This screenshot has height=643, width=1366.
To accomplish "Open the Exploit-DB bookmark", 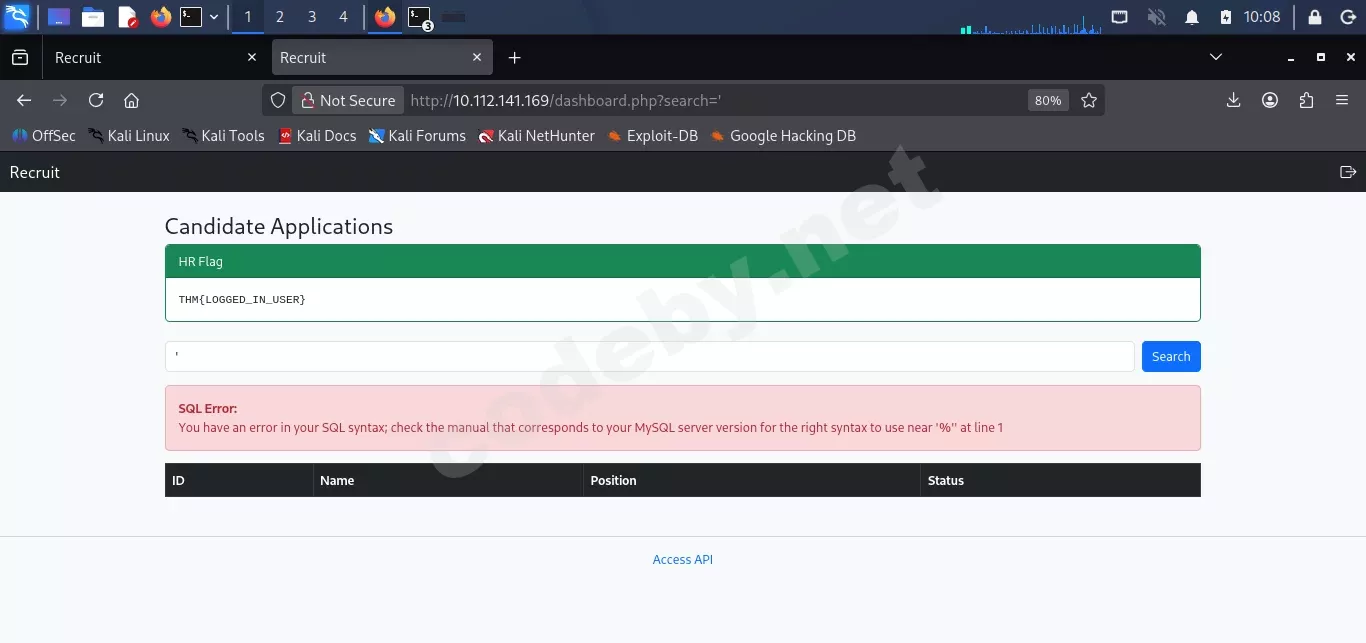I will (652, 136).
